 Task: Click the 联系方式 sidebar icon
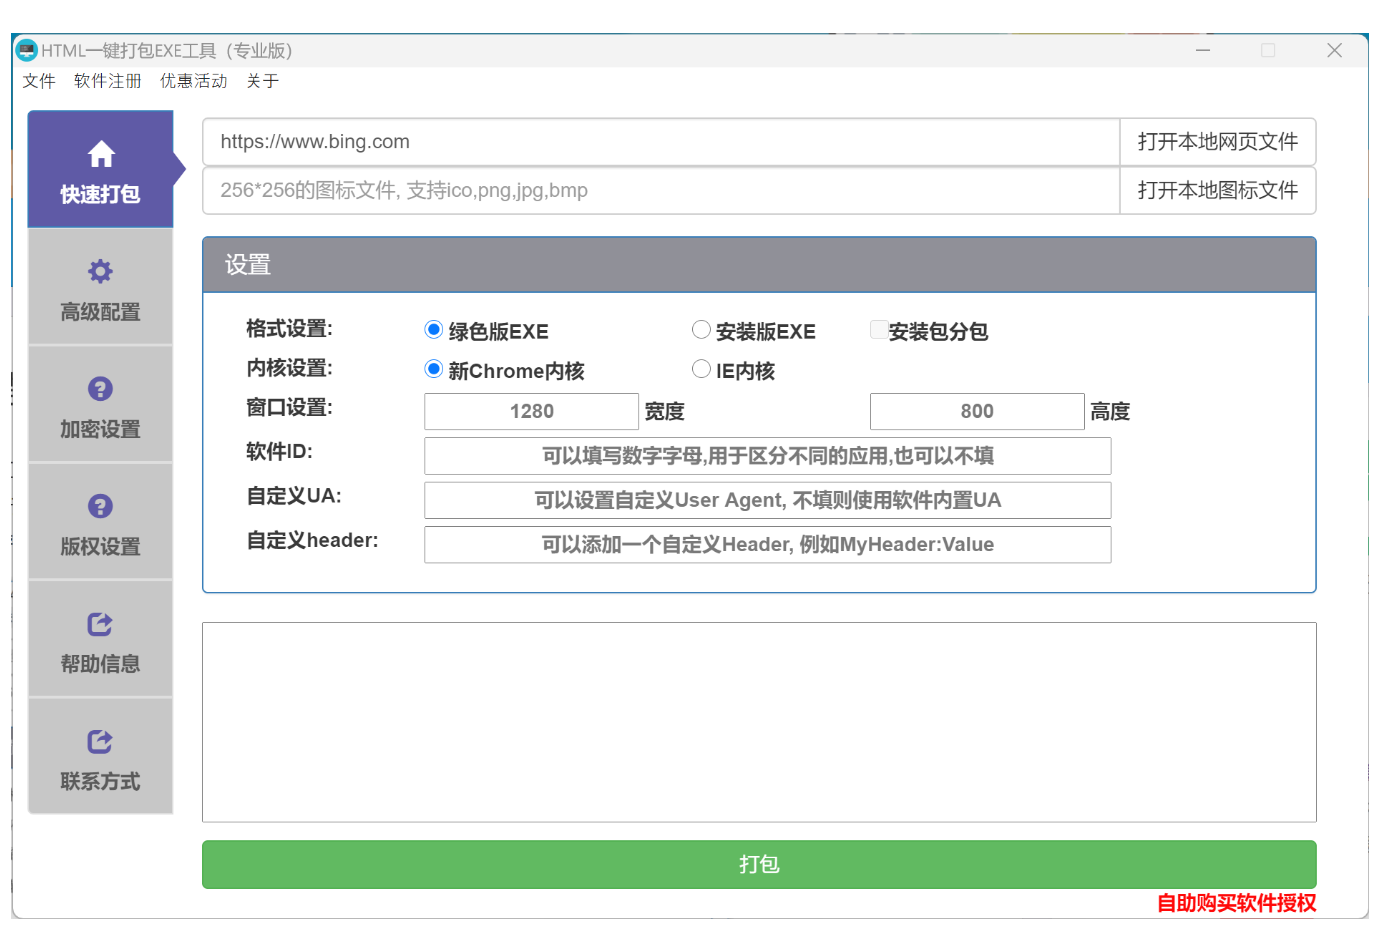pyautogui.click(x=100, y=741)
